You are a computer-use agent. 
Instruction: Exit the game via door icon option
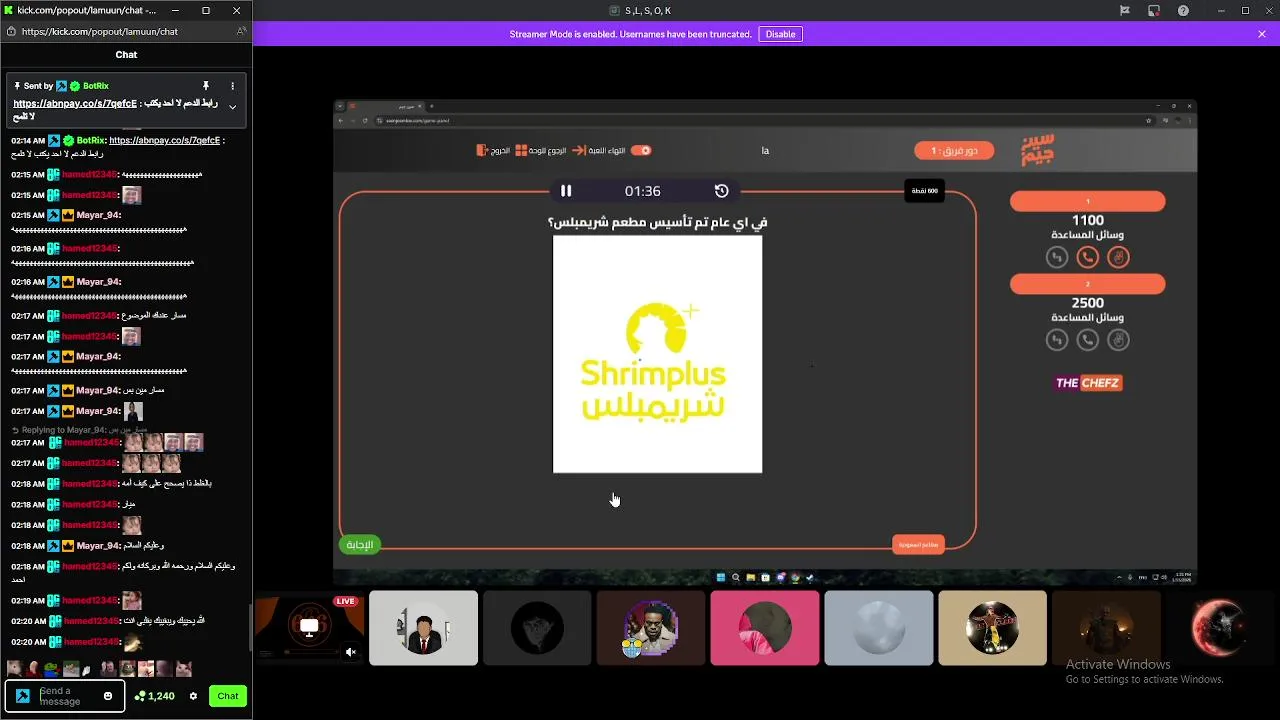pos(493,150)
